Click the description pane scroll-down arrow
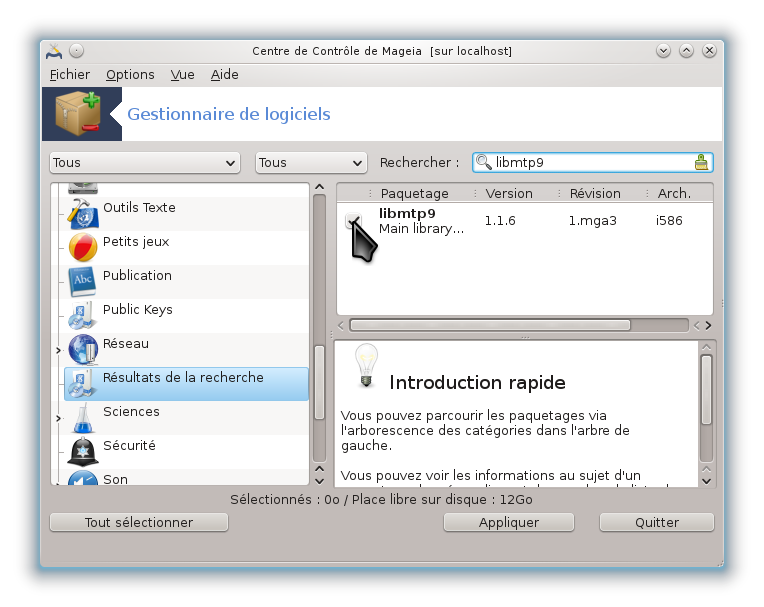This screenshot has width=764, height=607. [x=706, y=481]
